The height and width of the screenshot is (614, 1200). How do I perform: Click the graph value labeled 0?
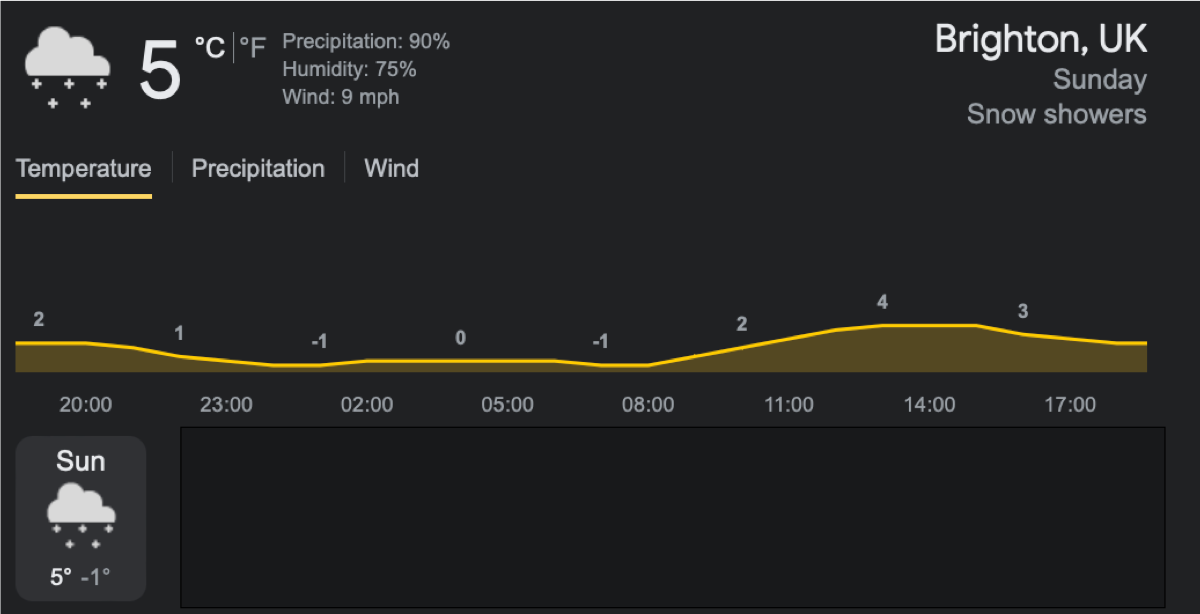pyautogui.click(x=460, y=338)
